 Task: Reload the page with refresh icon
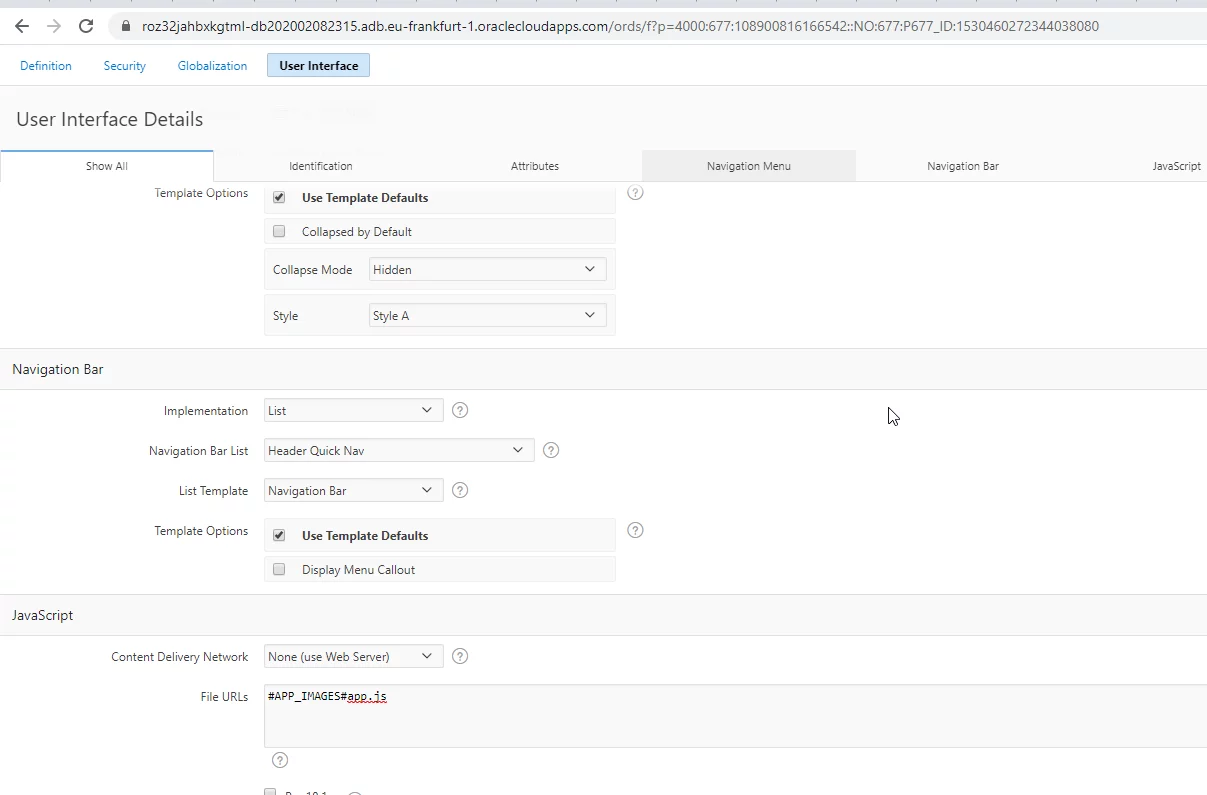coord(86,26)
